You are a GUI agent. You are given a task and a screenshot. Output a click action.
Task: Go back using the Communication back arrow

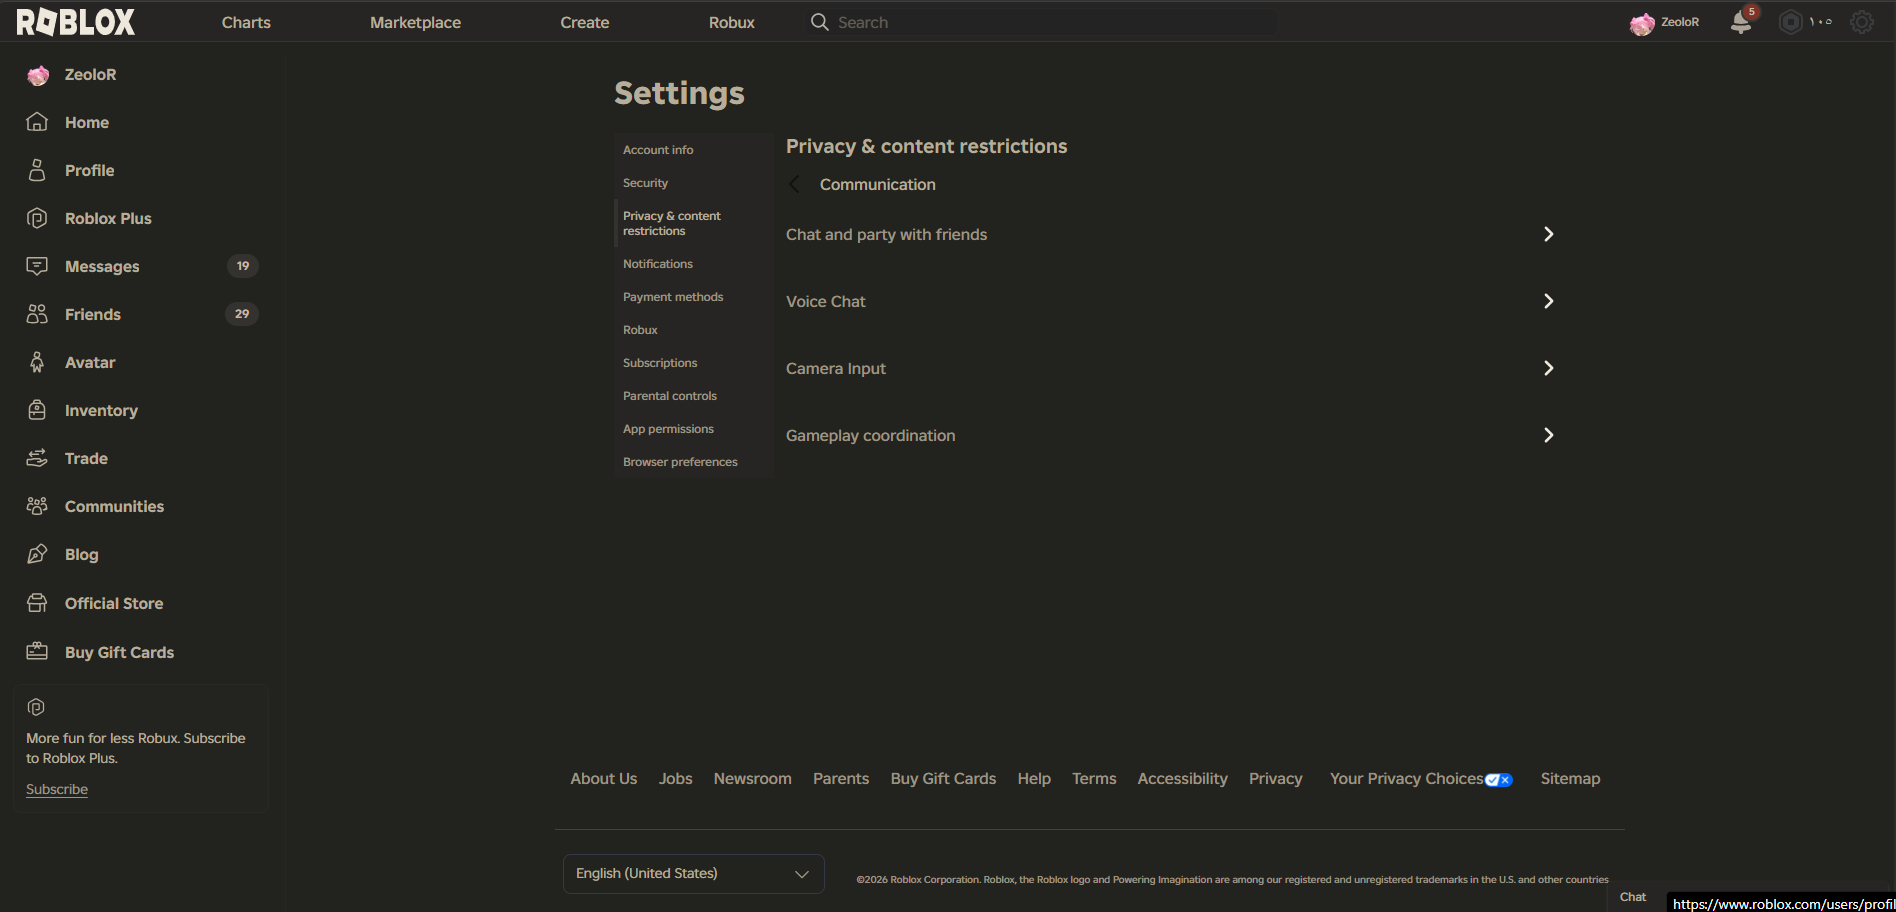(795, 184)
